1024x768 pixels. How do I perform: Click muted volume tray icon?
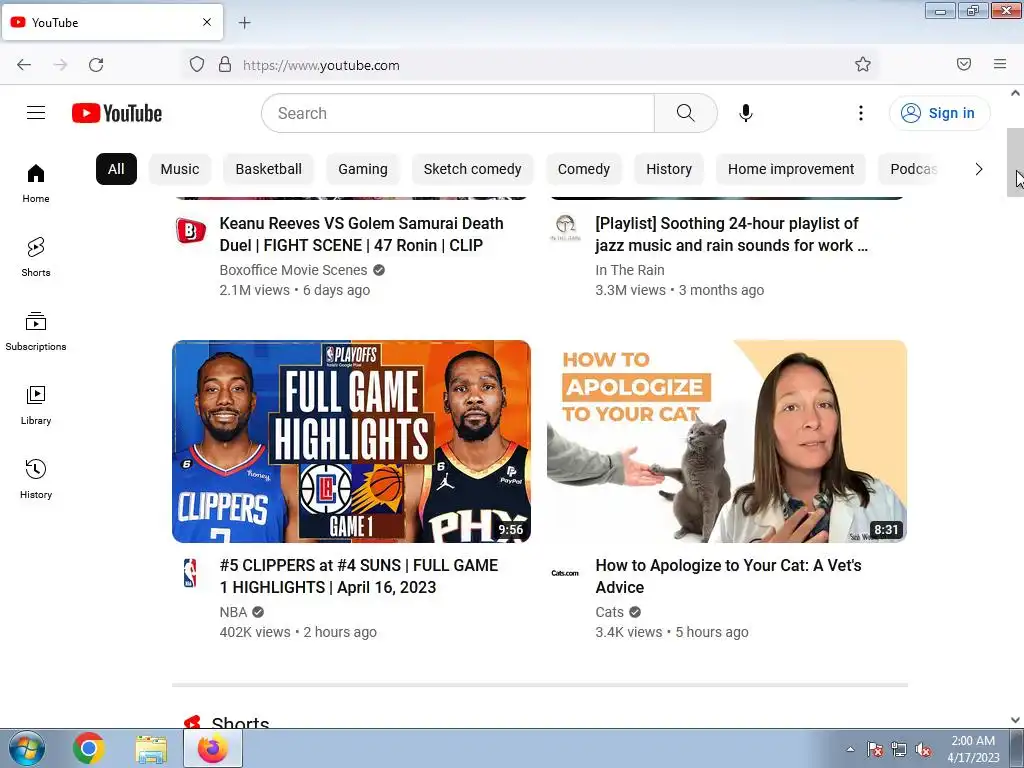pos(923,749)
